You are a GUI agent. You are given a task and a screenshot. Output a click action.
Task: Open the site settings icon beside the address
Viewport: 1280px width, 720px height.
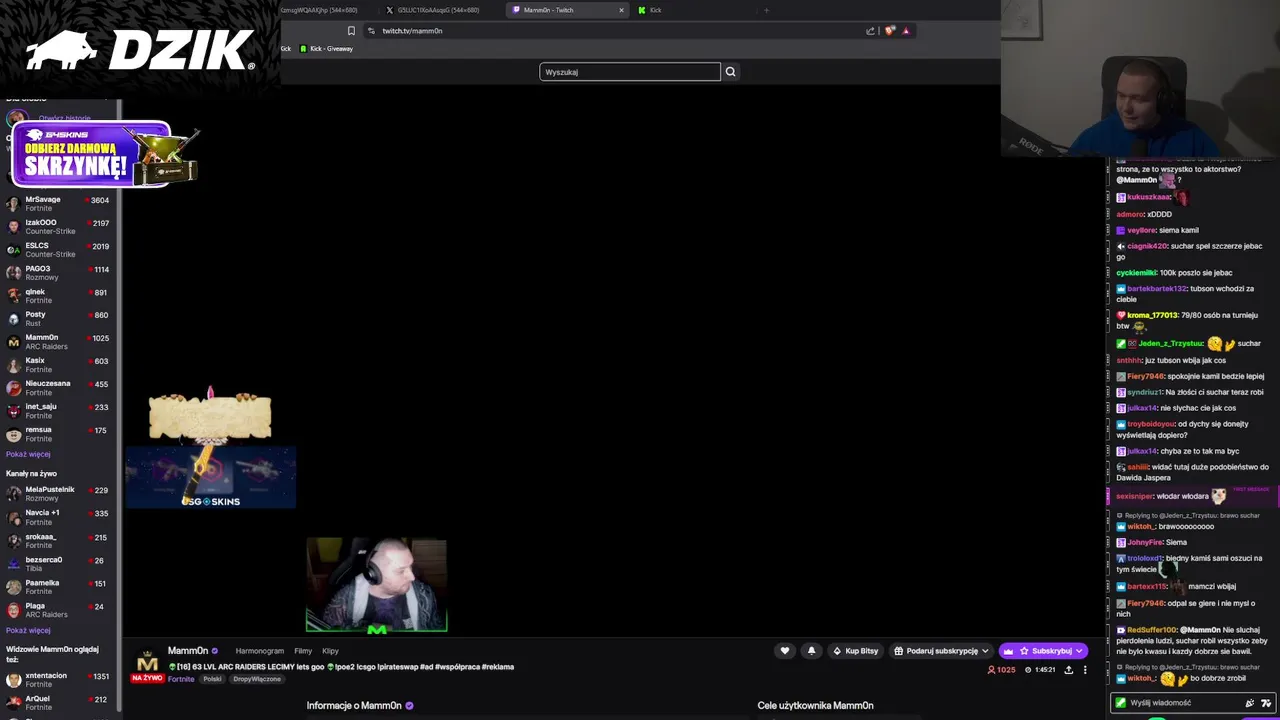click(371, 31)
